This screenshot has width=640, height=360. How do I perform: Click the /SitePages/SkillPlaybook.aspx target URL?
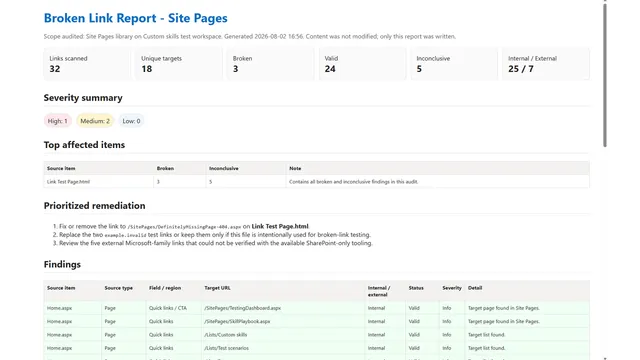coord(237,322)
